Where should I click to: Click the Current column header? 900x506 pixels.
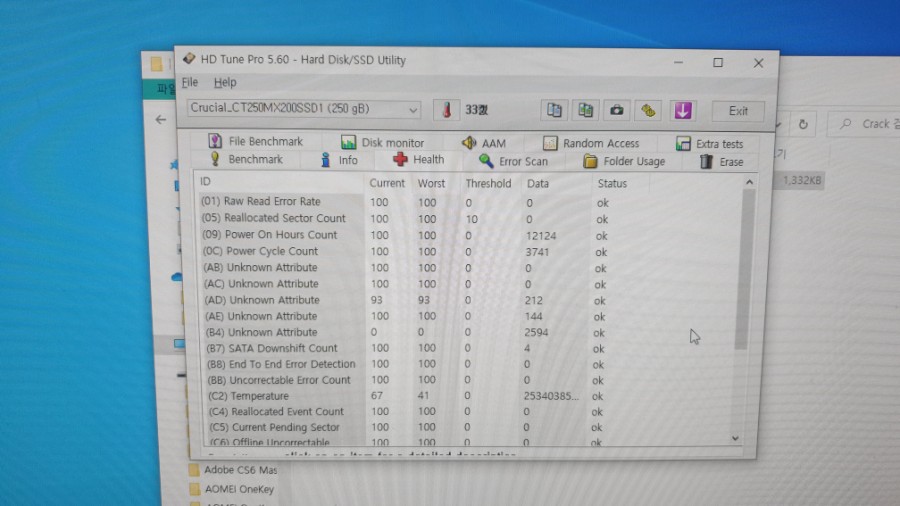(387, 183)
